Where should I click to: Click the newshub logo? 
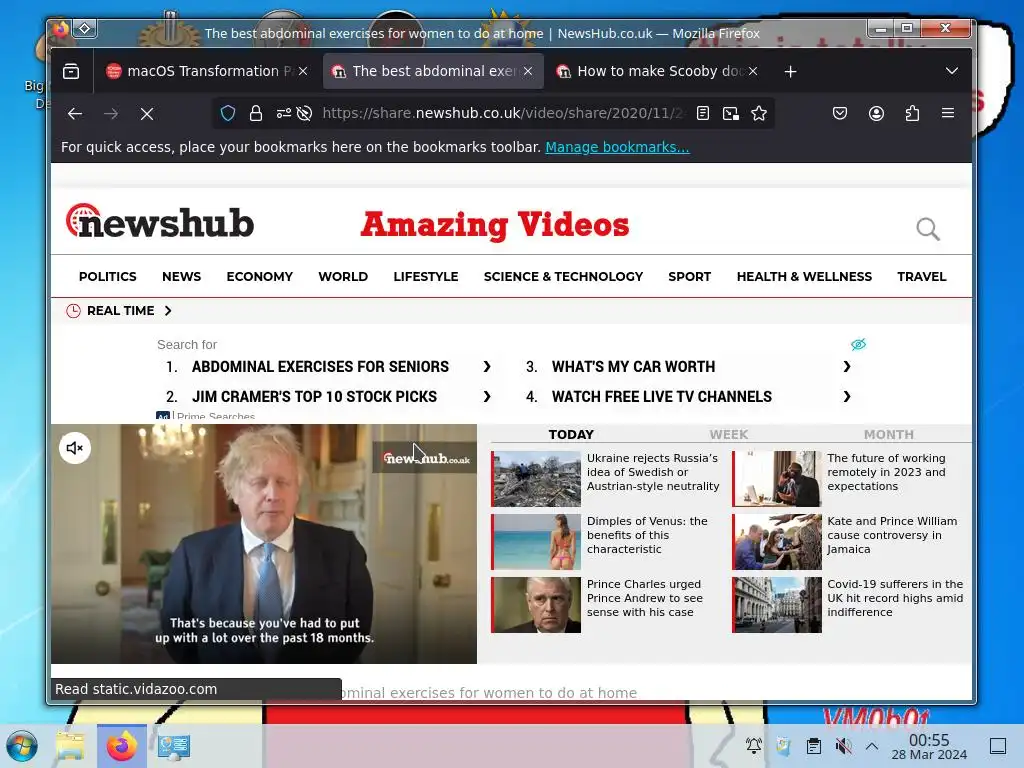pos(160,221)
